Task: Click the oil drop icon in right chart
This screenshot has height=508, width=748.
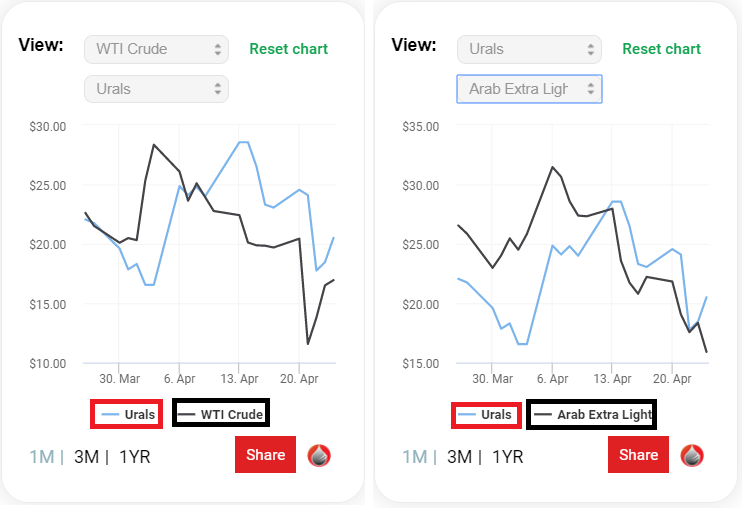Action: [x=692, y=455]
